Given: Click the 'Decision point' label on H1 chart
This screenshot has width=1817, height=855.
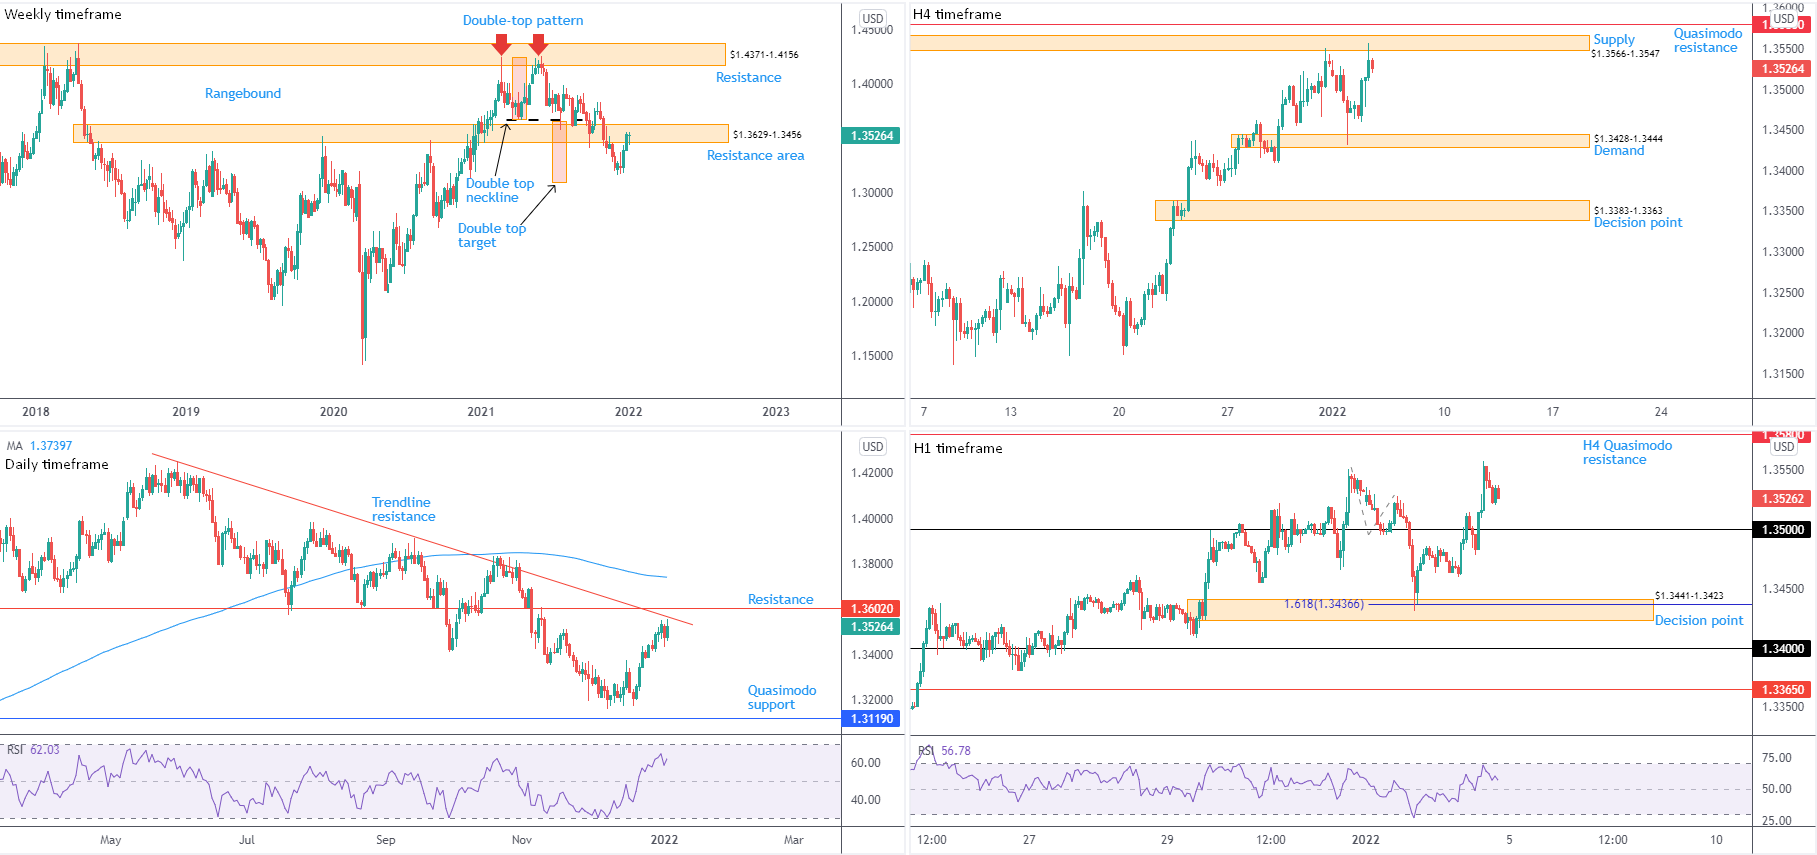Looking at the screenshot, I should [1699, 620].
